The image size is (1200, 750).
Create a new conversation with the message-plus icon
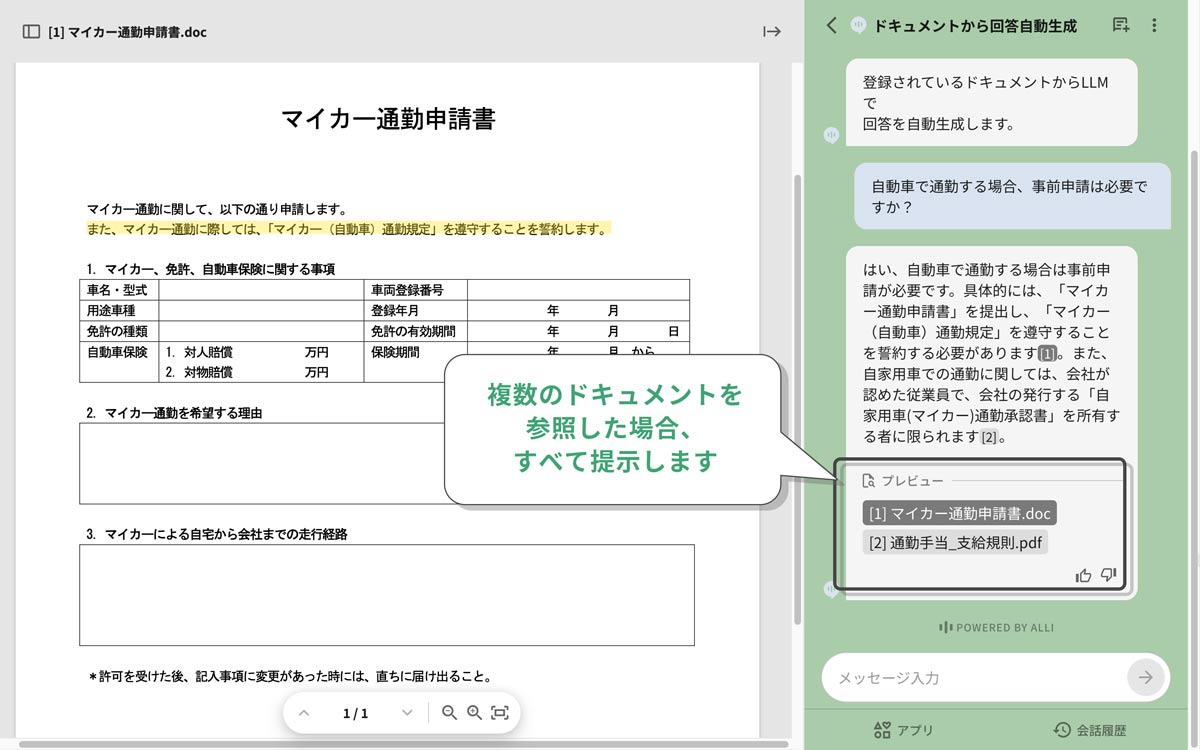pos(1121,25)
